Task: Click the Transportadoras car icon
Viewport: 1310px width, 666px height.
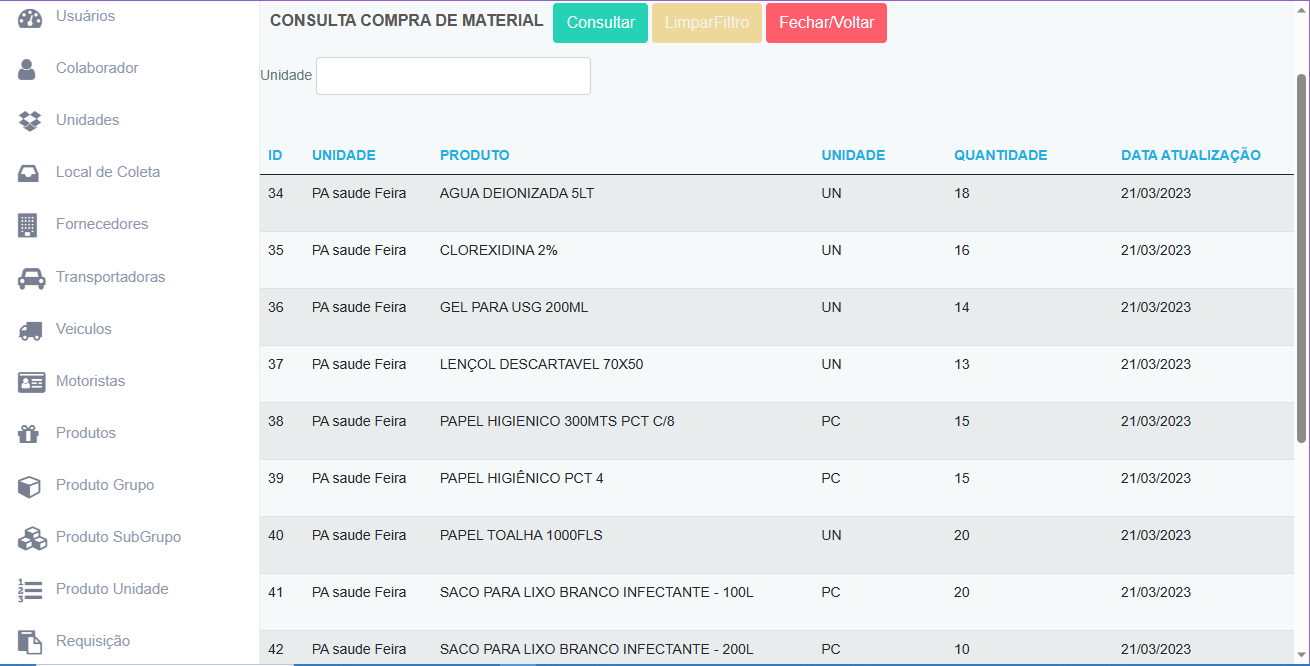Action: tap(30, 277)
